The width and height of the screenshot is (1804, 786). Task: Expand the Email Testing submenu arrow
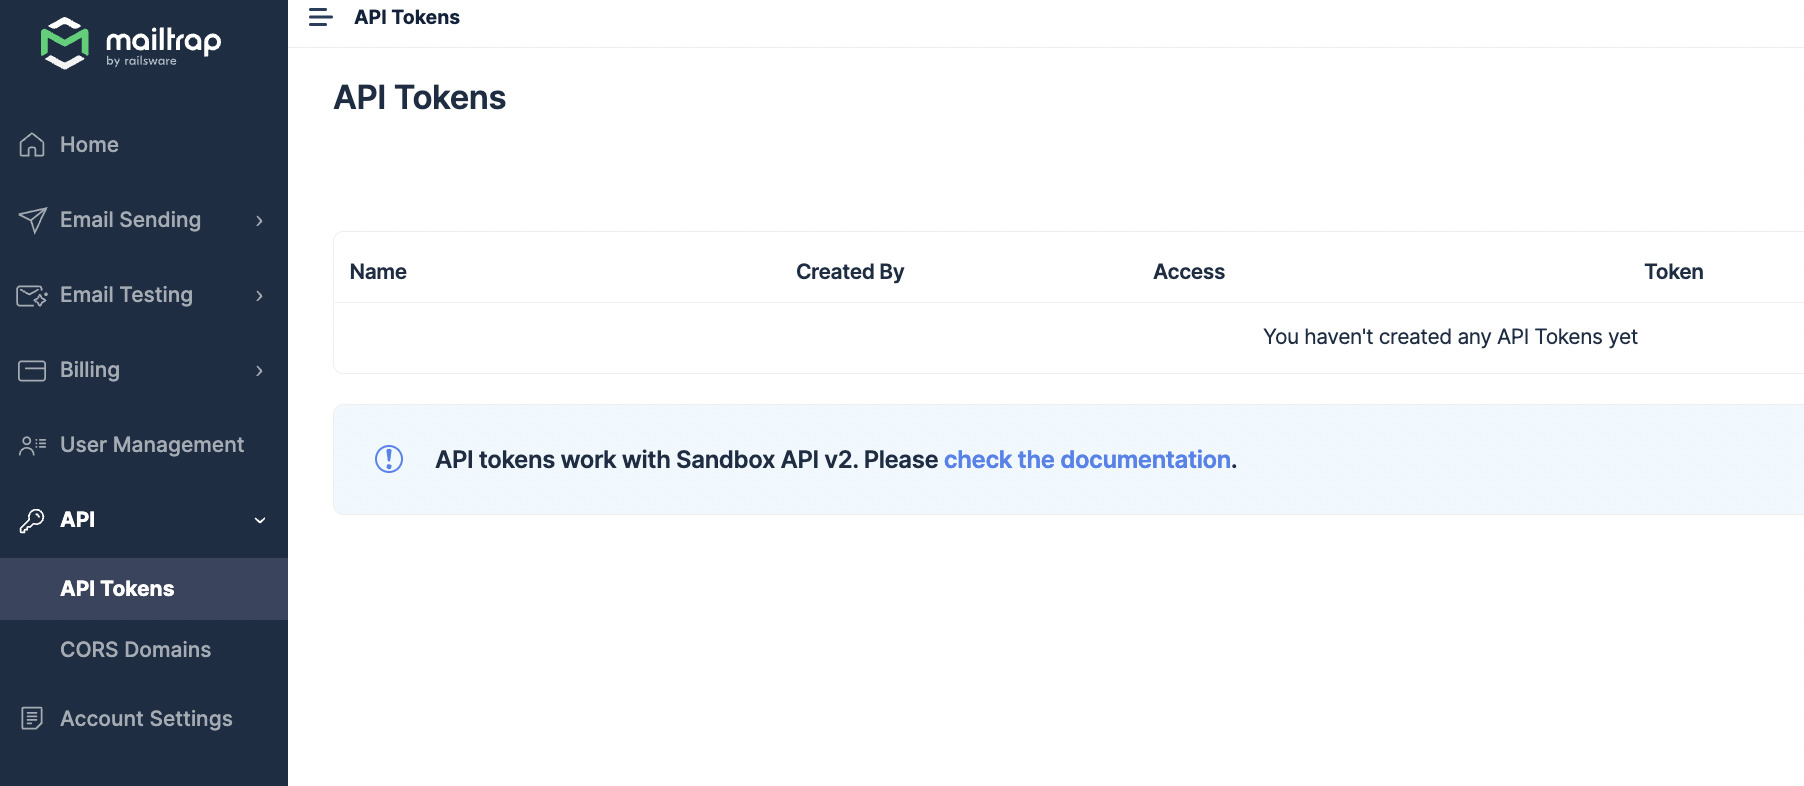[x=259, y=295]
